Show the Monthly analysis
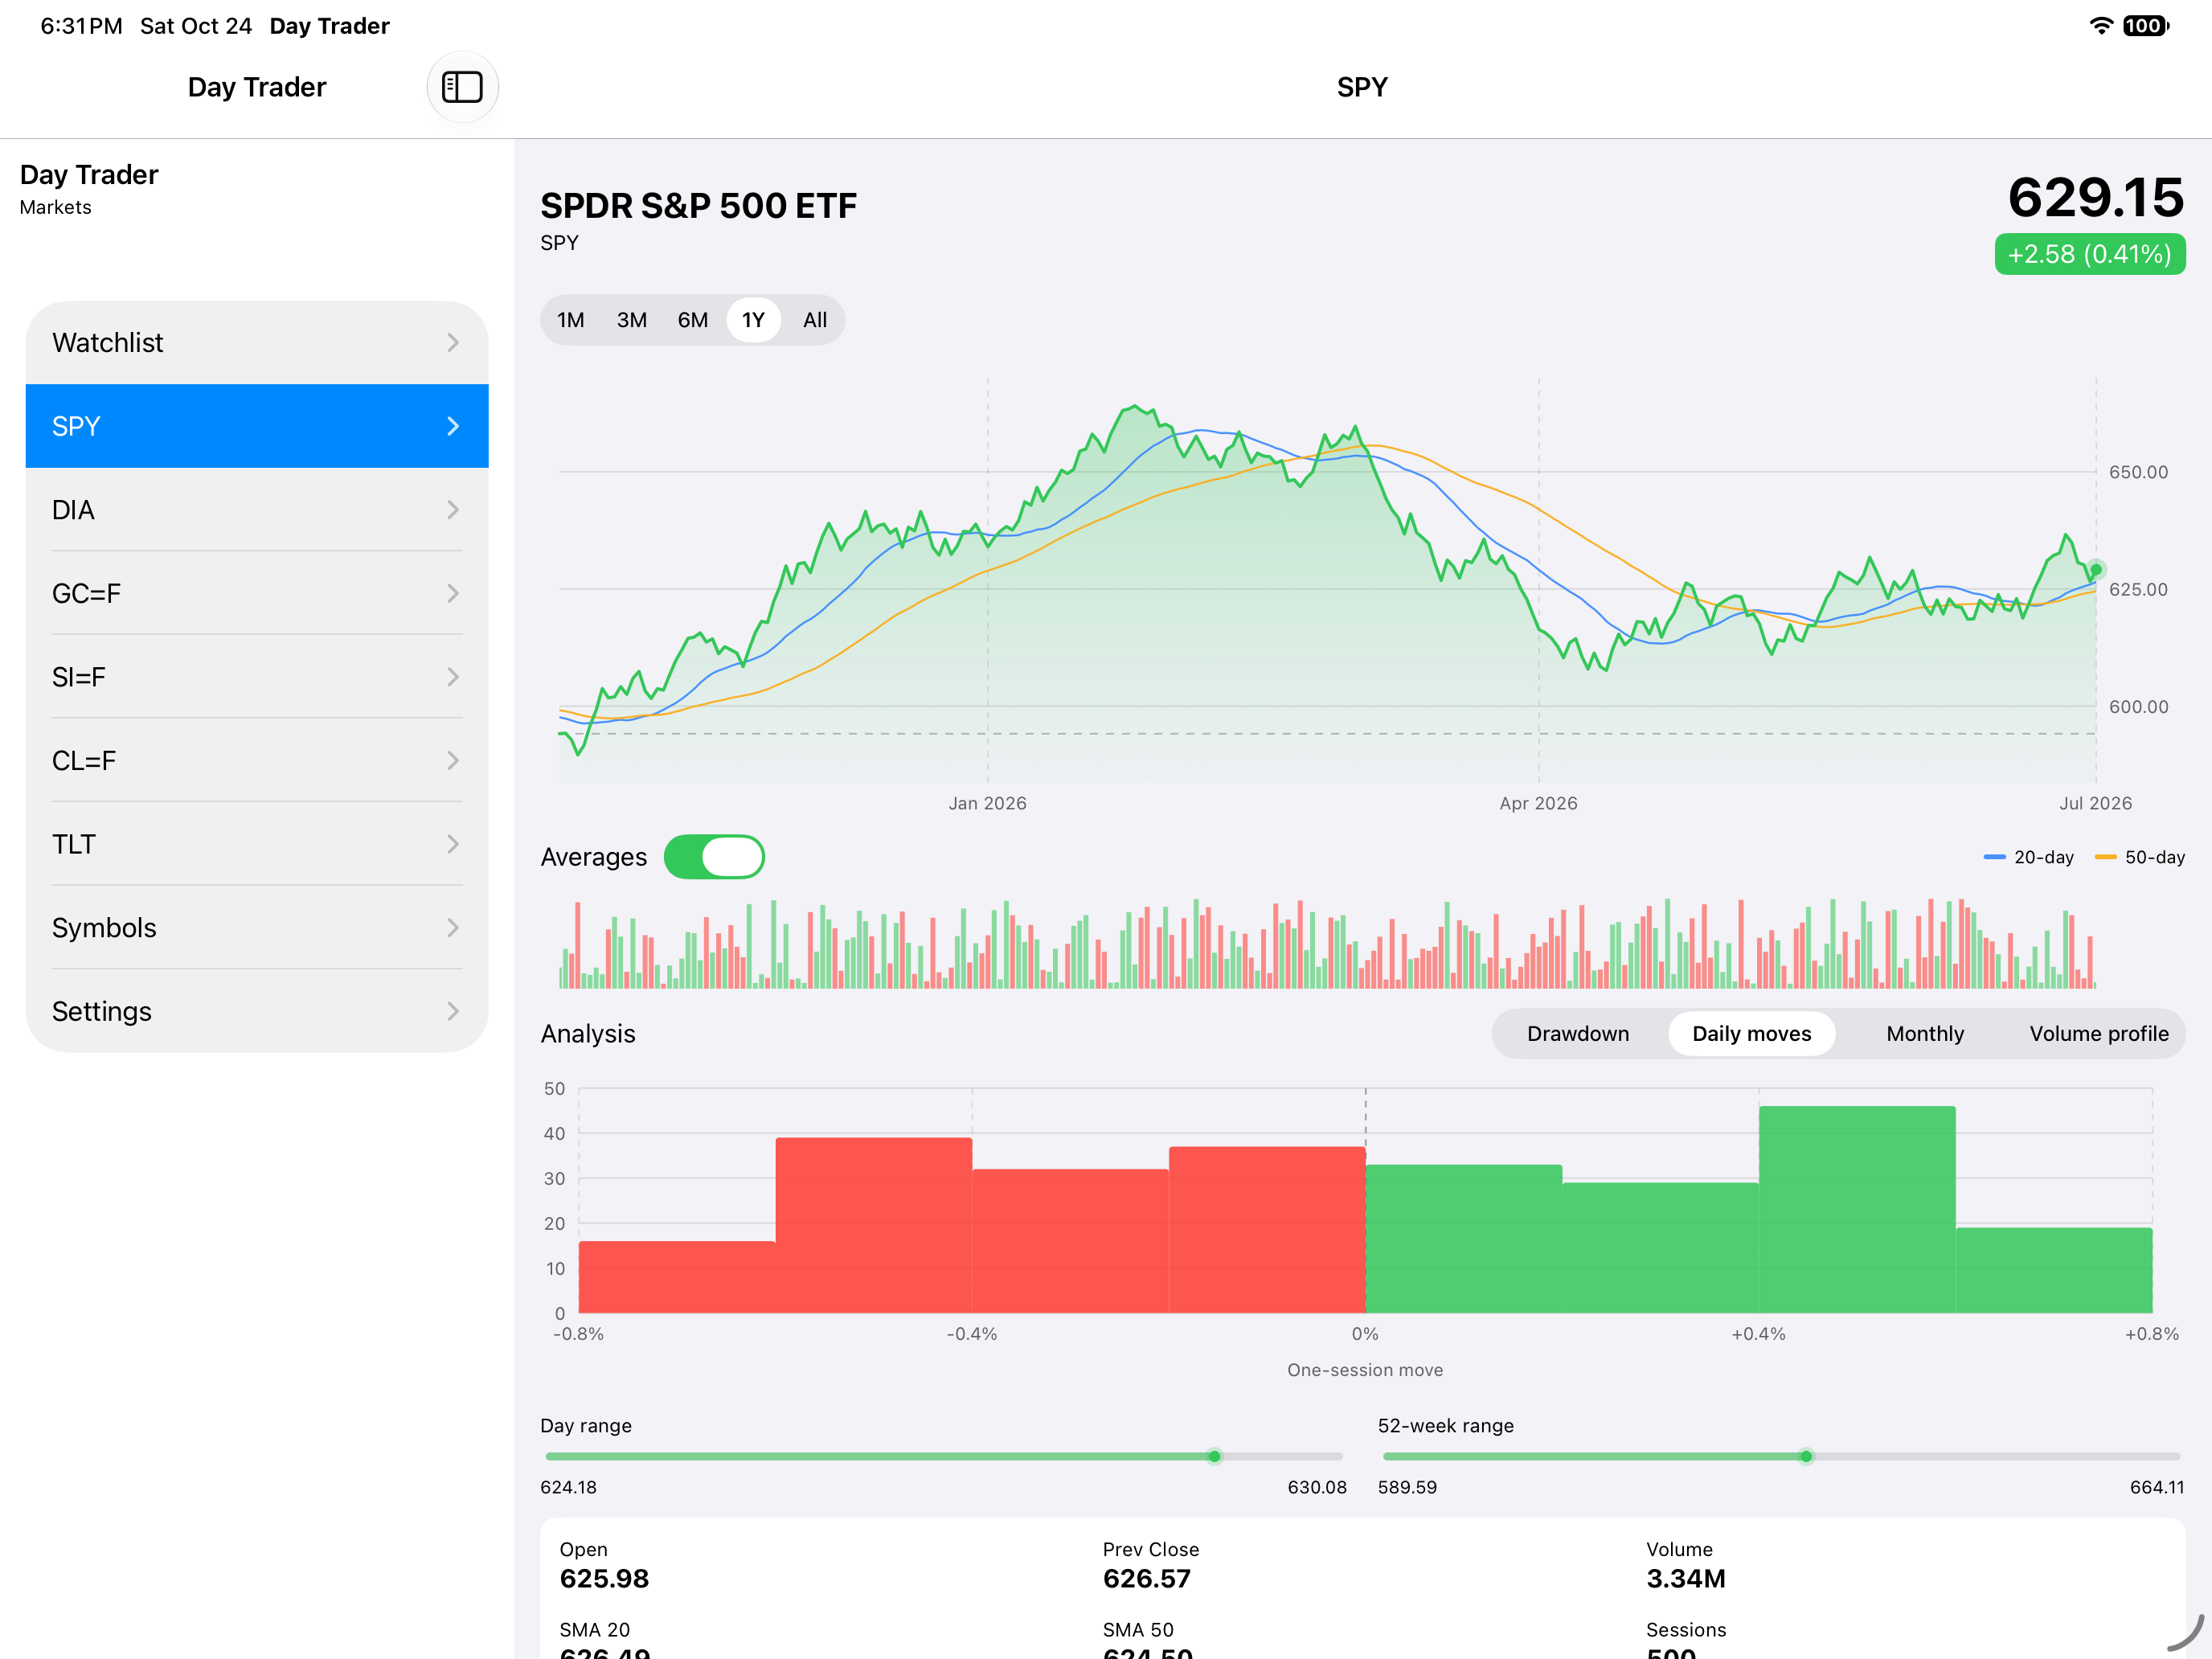 [x=1925, y=1034]
